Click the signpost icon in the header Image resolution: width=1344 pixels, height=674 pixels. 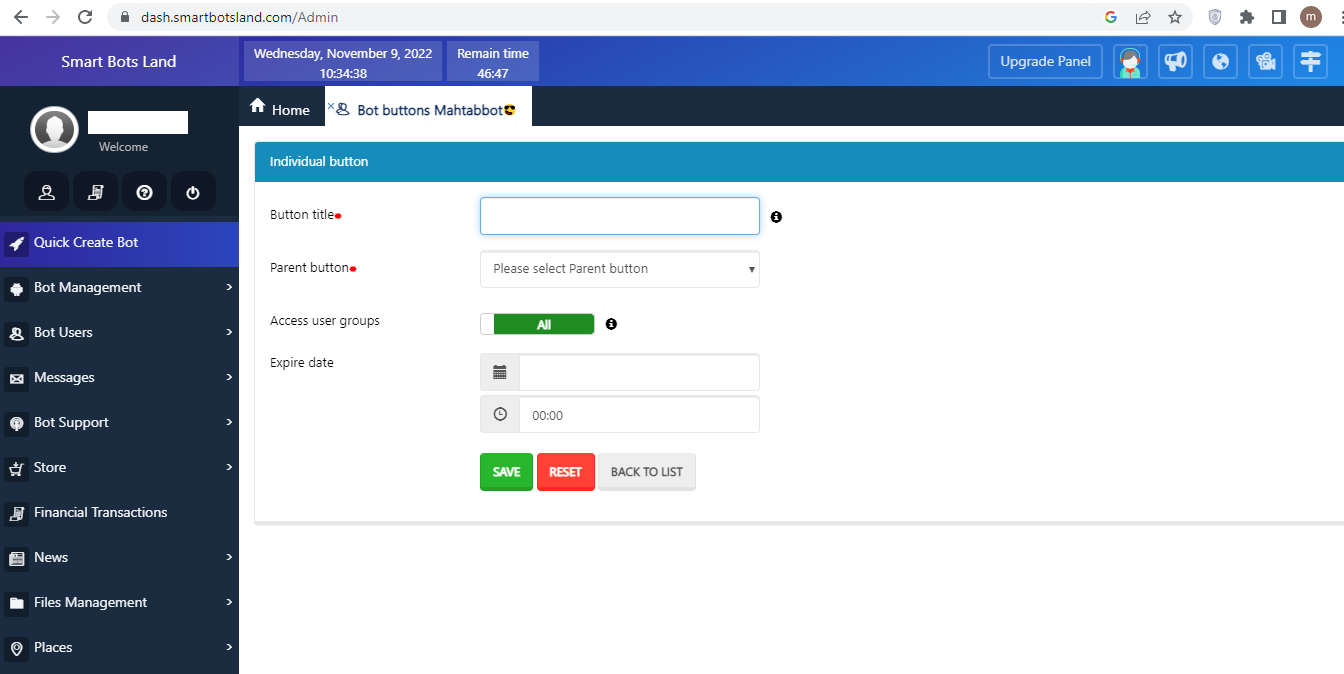[x=1310, y=61]
